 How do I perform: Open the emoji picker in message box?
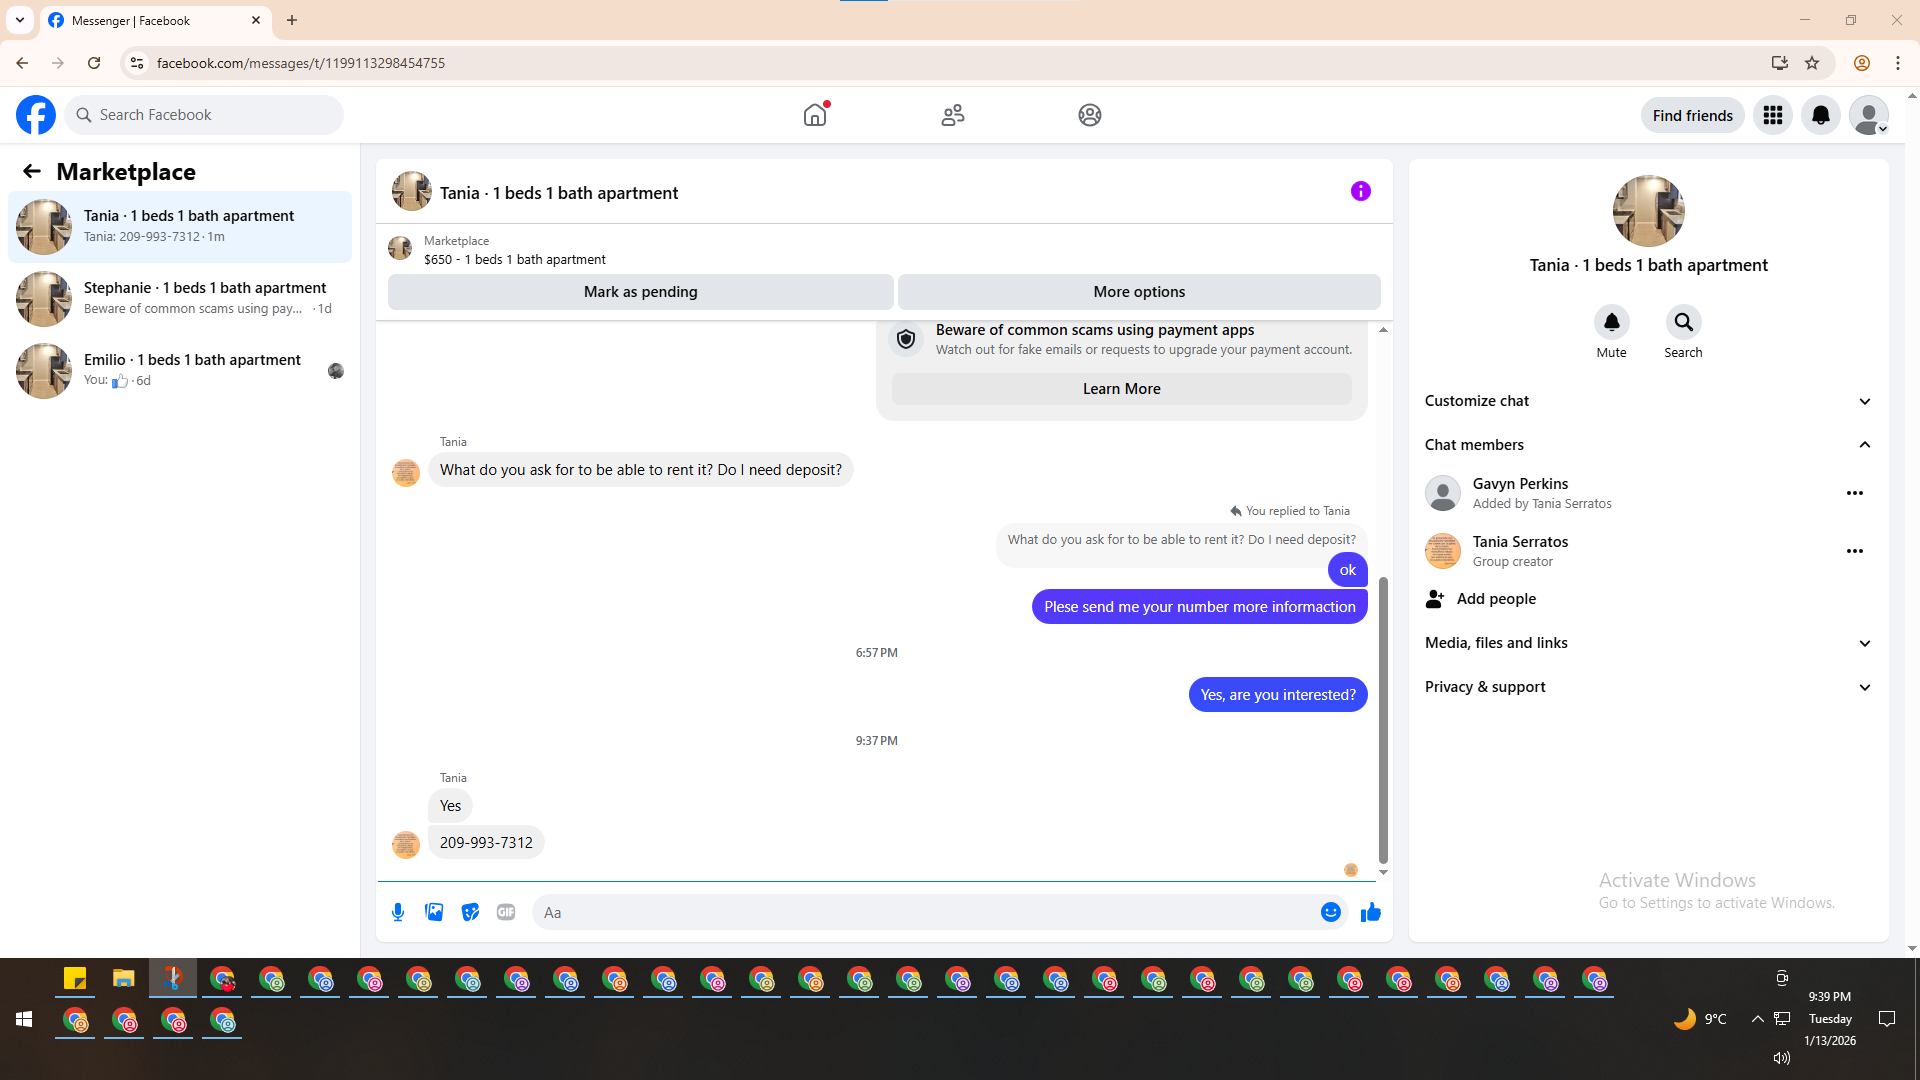coord(1330,912)
